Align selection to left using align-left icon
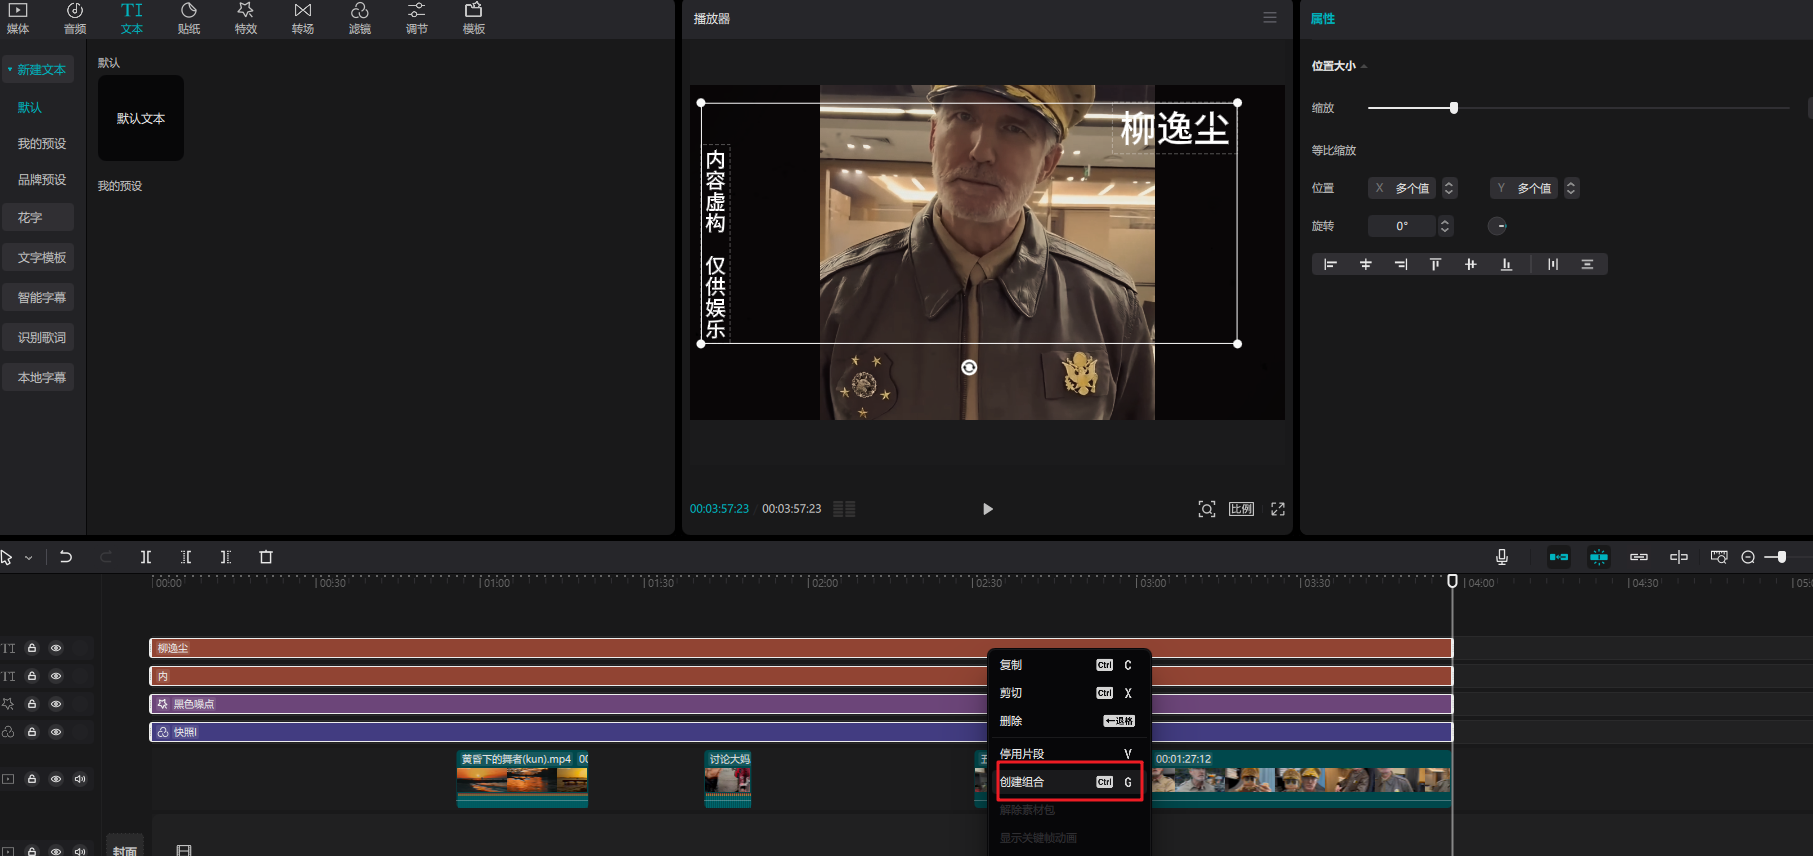The width and height of the screenshot is (1813, 856). 1330,264
